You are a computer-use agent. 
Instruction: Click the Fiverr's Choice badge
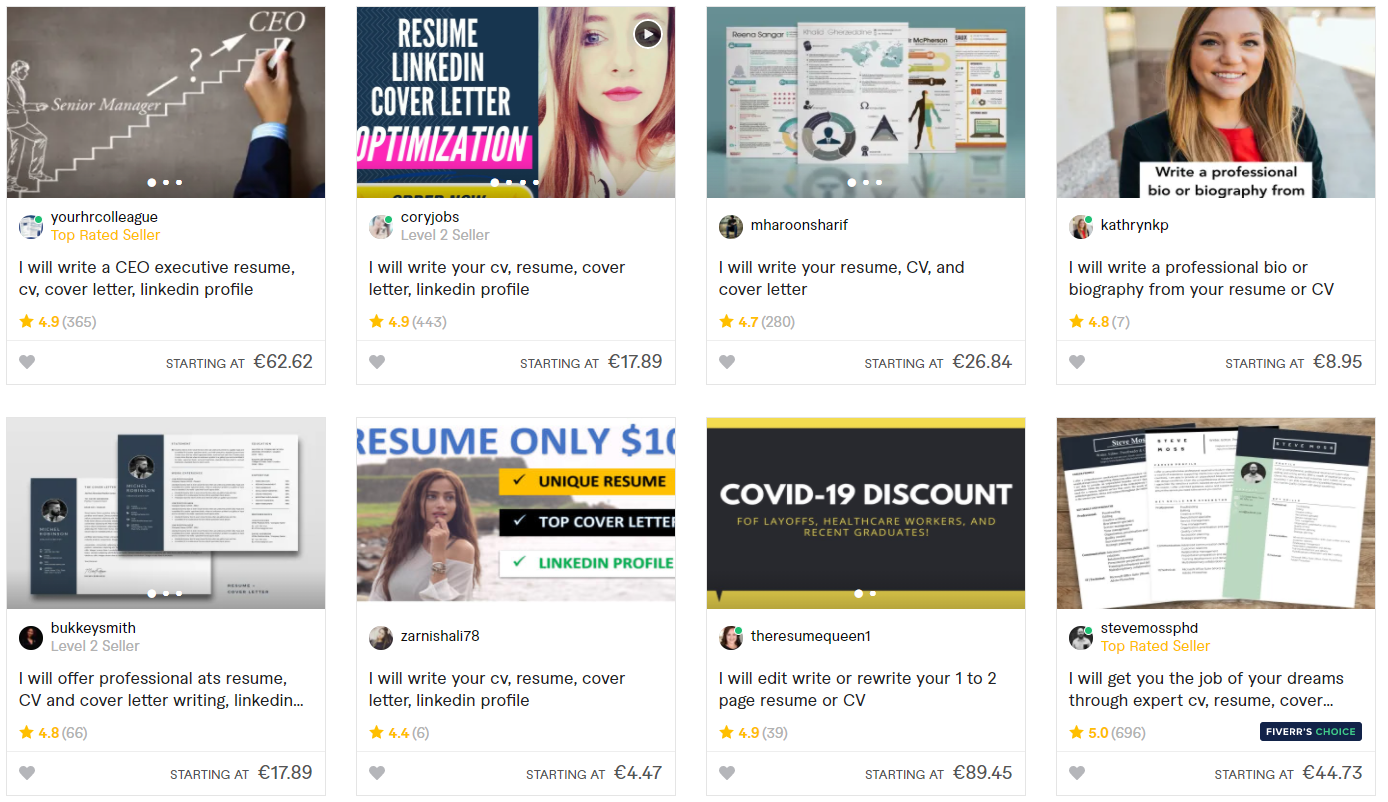1310,732
